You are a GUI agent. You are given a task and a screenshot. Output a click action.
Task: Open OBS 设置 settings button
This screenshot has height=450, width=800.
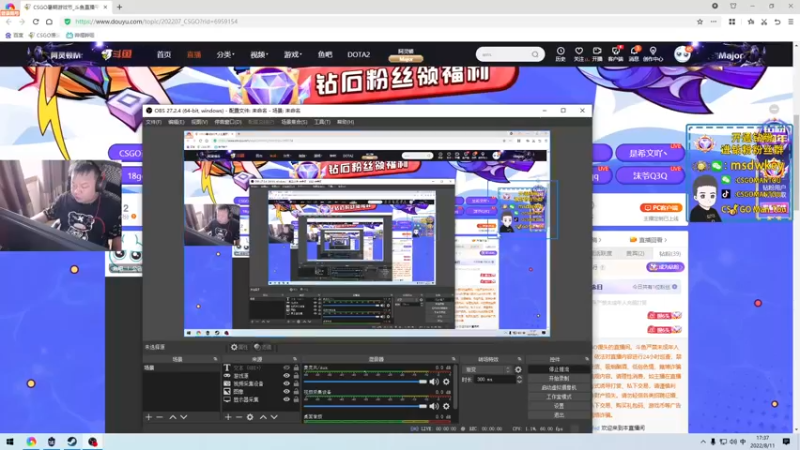coord(559,406)
